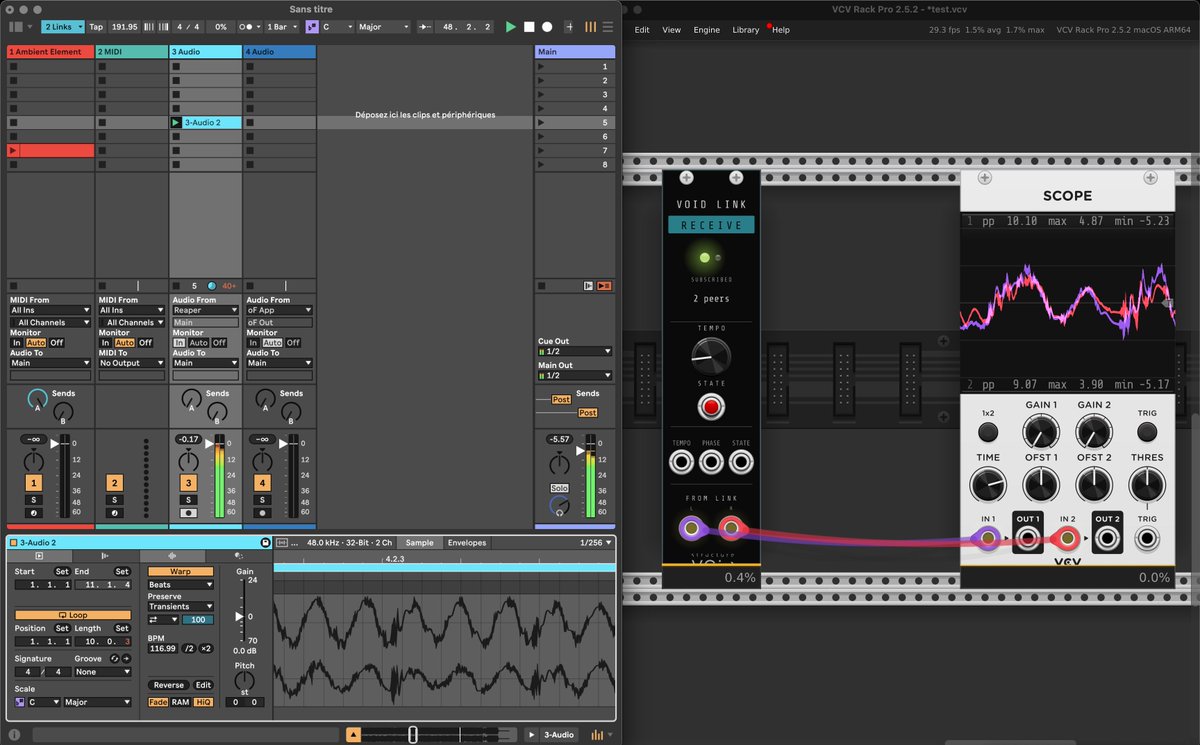The width and height of the screenshot is (1200, 745).
Task: Open track 4 oF App input dropdown
Action: point(279,310)
